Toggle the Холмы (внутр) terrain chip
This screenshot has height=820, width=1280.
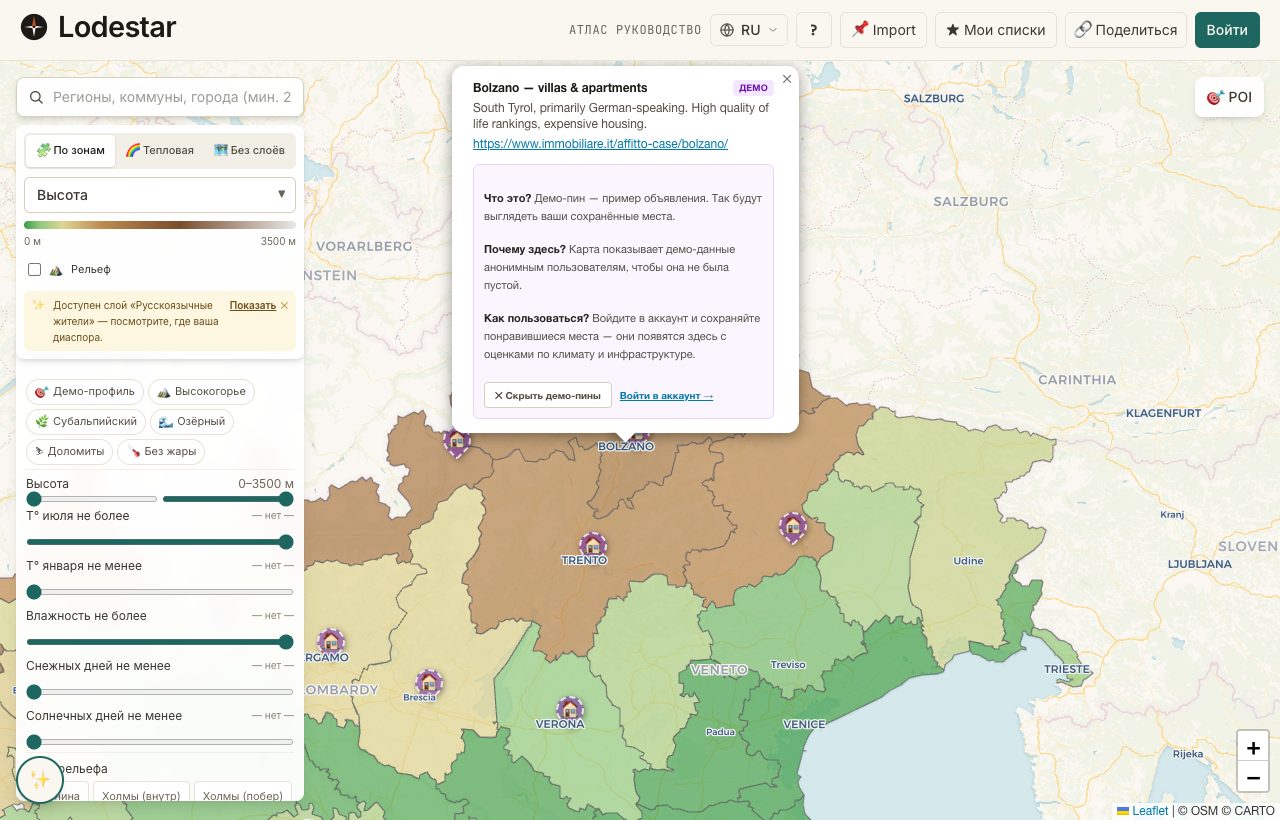point(141,792)
